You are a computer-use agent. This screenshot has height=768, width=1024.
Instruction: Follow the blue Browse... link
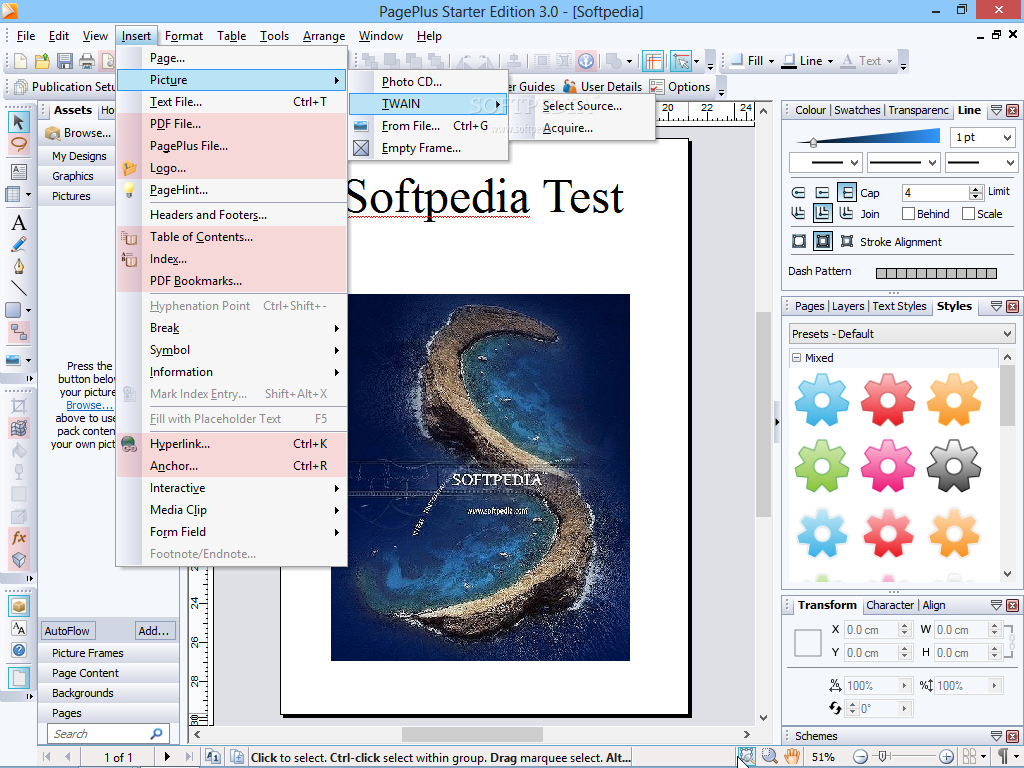click(x=89, y=405)
